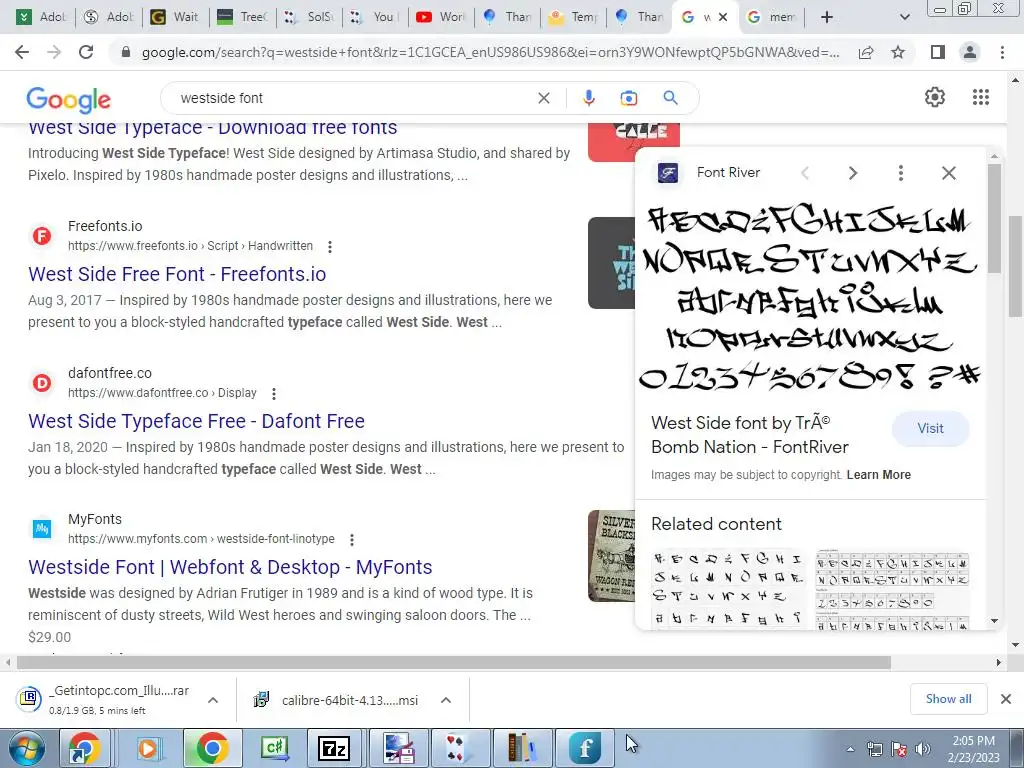This screenshot has width=1024, height=768.
Task: Click the westside font search field
Action: pyautogui.click(x=353, y=98)
